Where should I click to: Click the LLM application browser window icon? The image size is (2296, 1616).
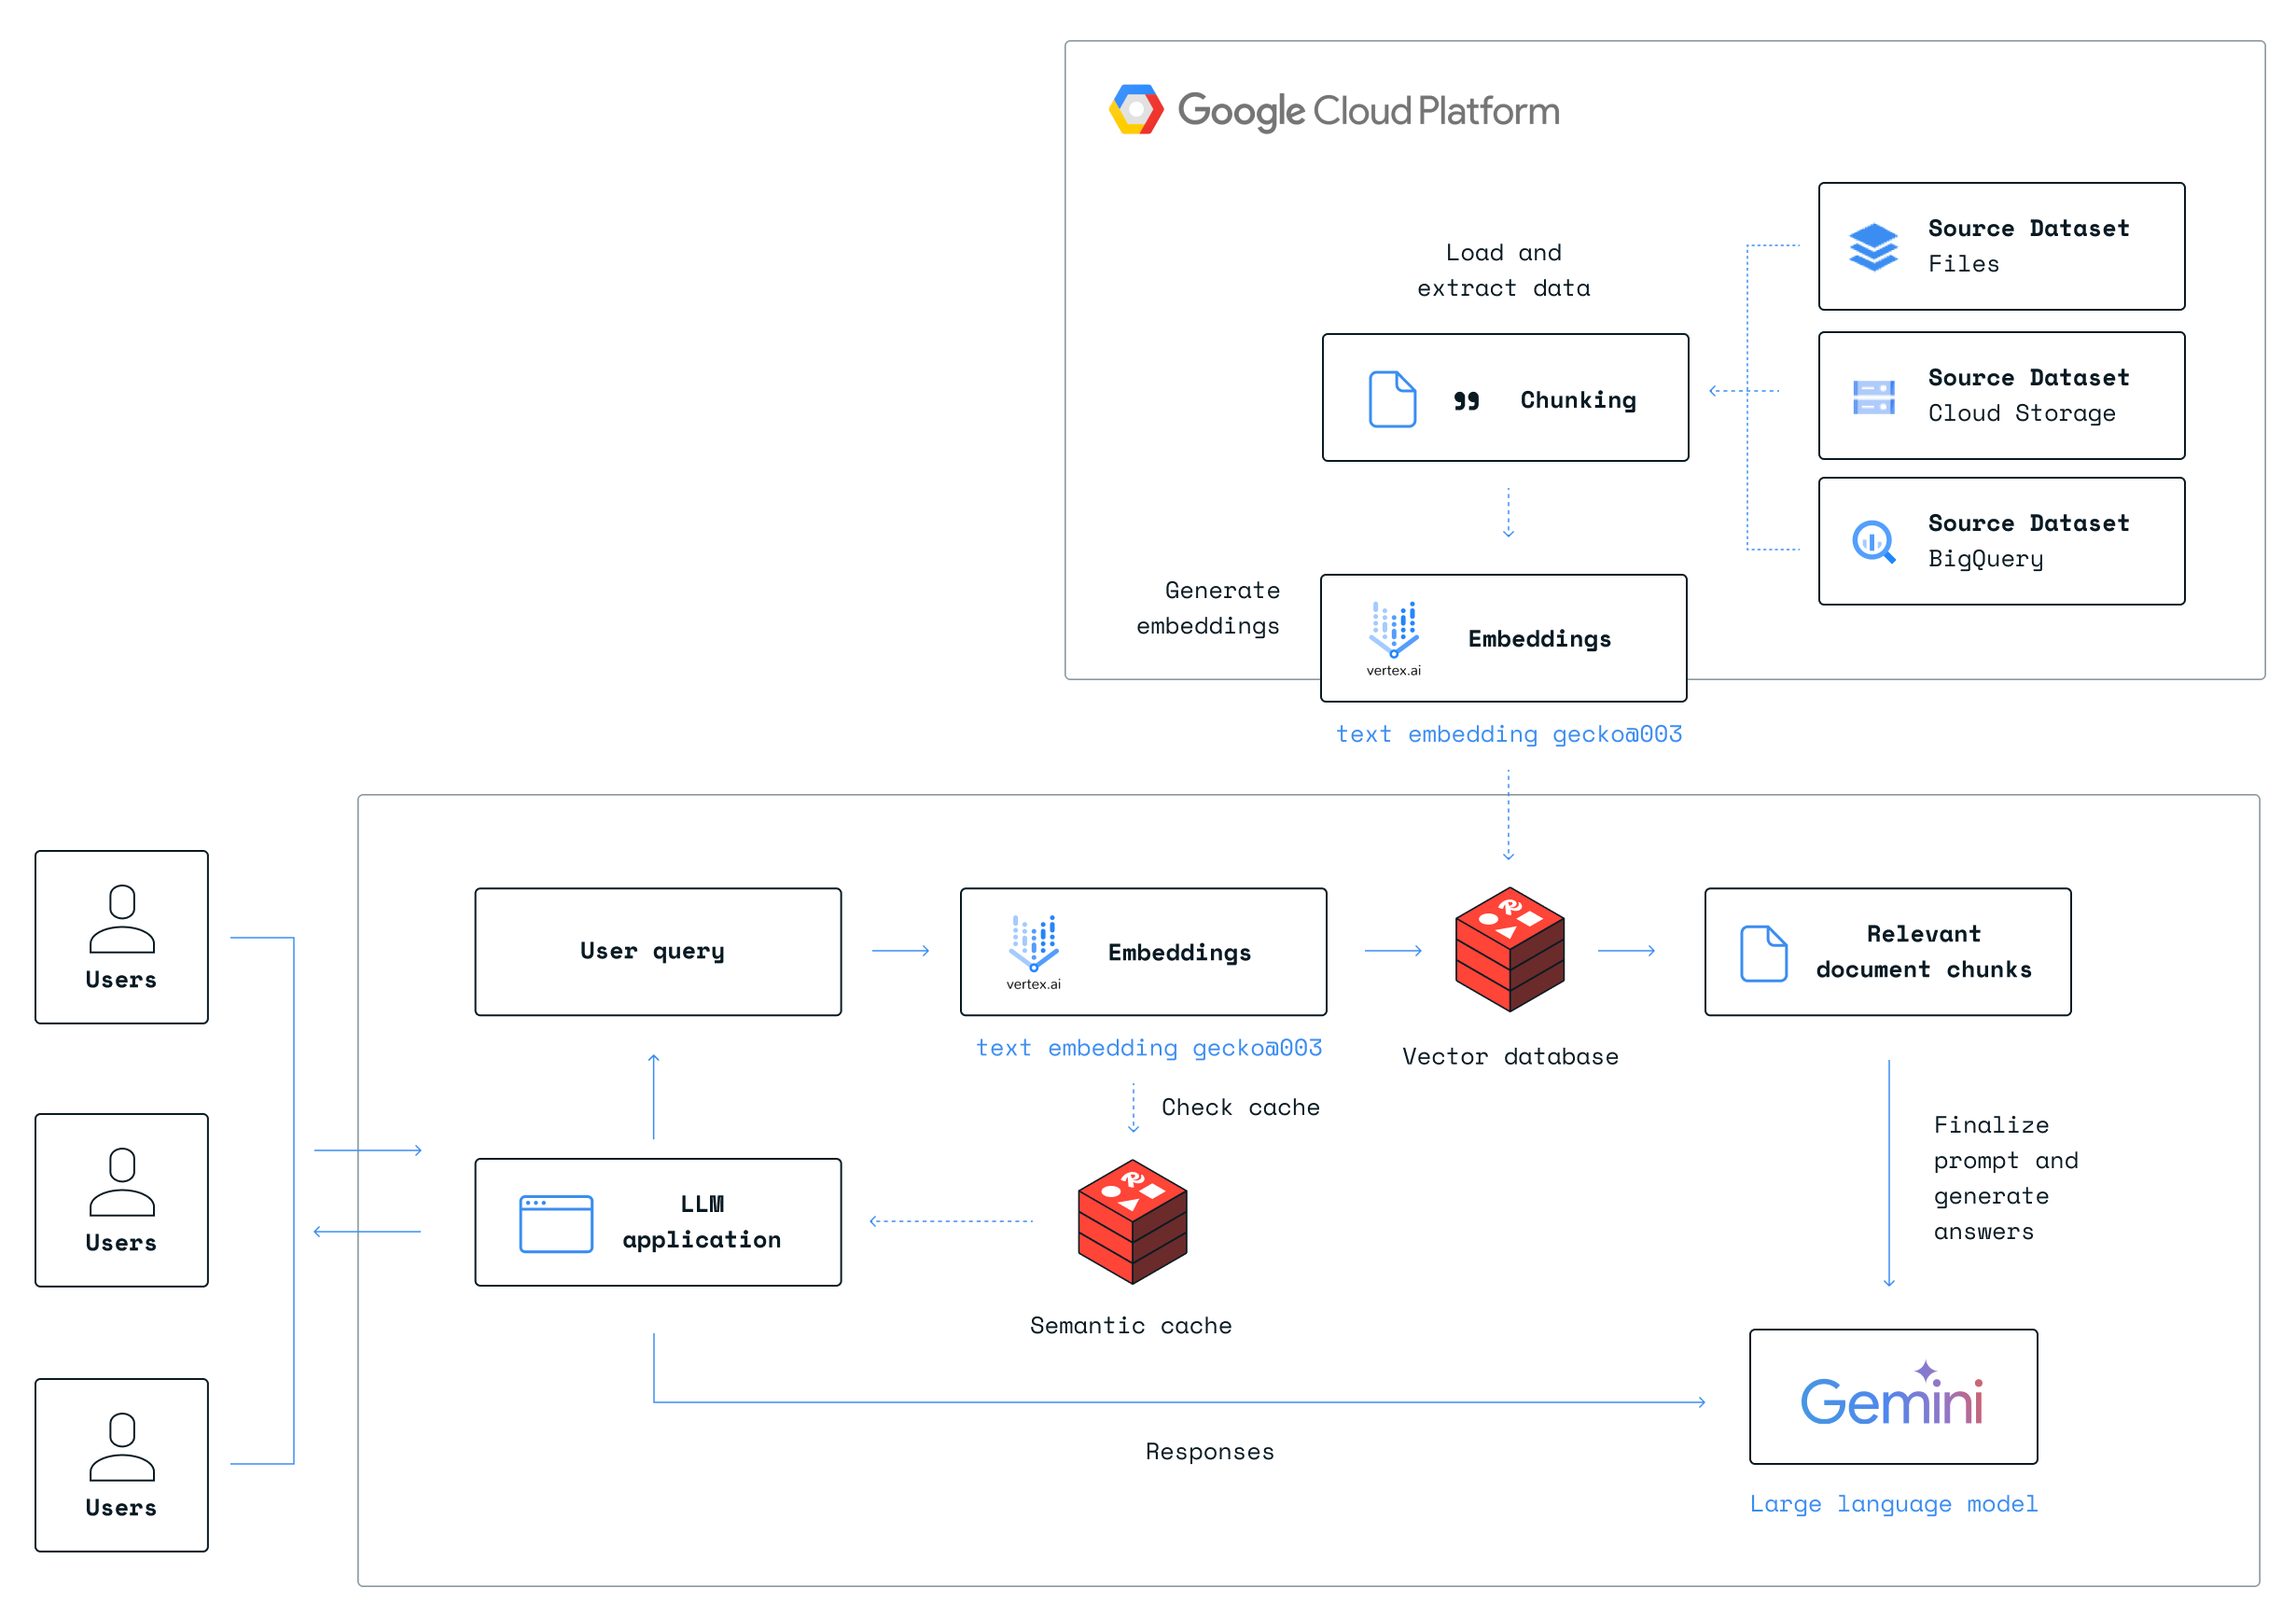pos(556,1223)
